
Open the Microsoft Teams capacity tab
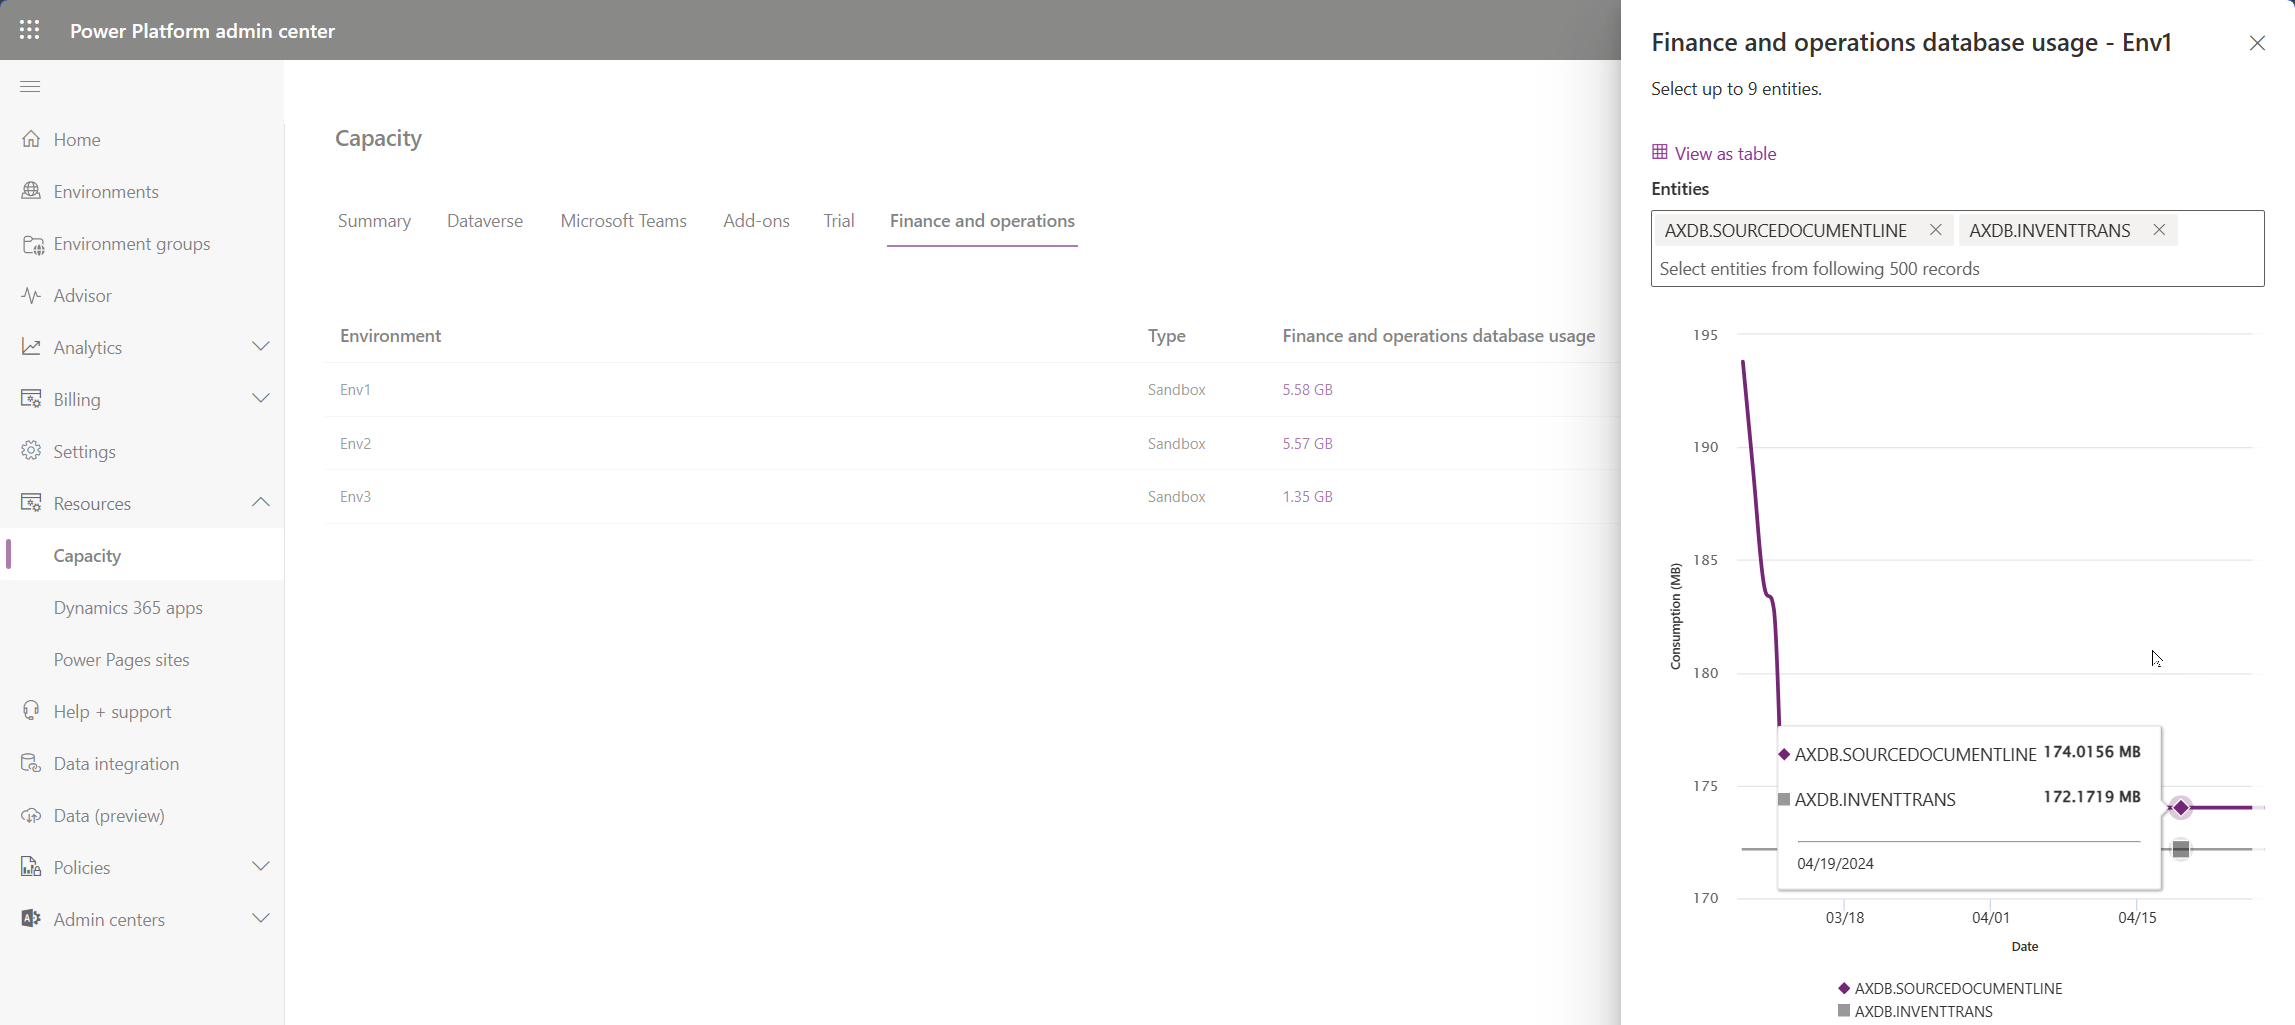point(623,221)
